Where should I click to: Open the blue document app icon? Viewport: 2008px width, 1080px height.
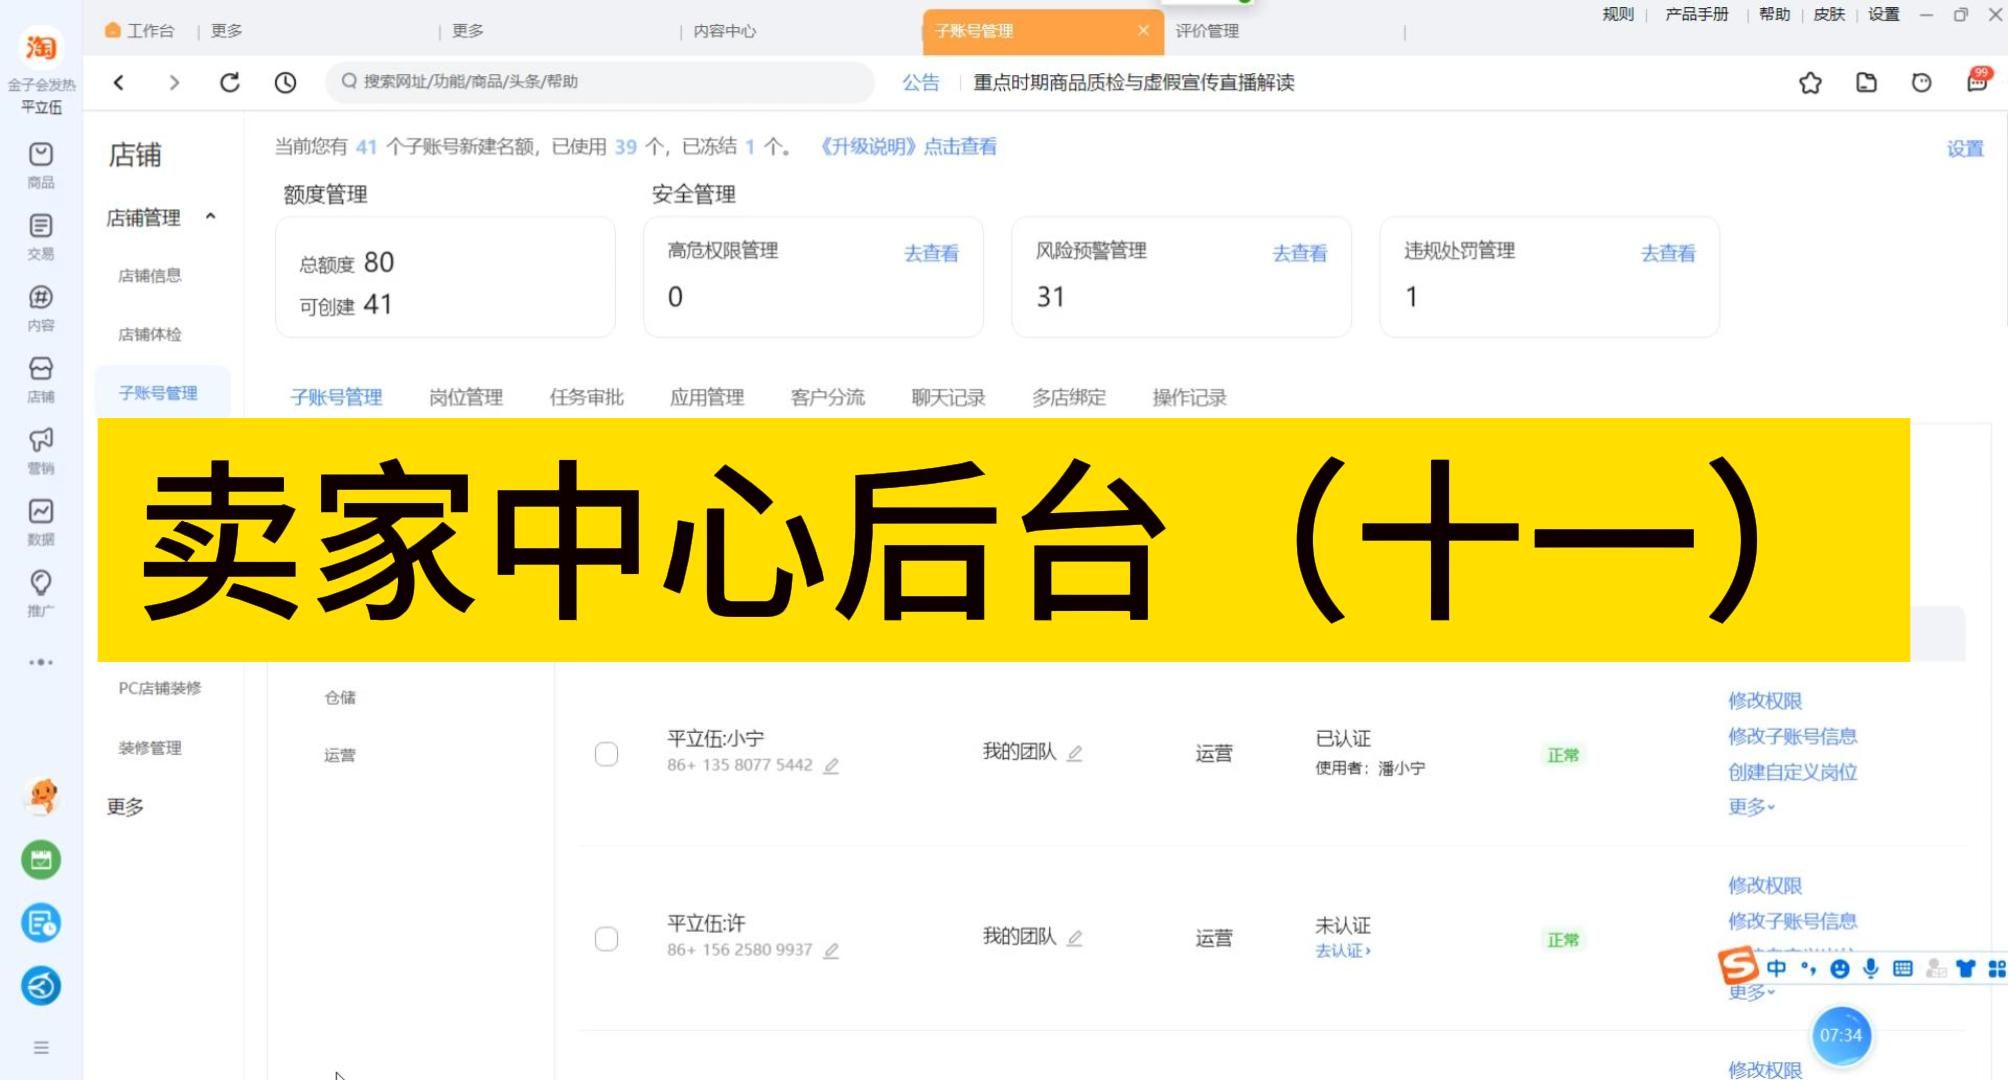point(41,923)
